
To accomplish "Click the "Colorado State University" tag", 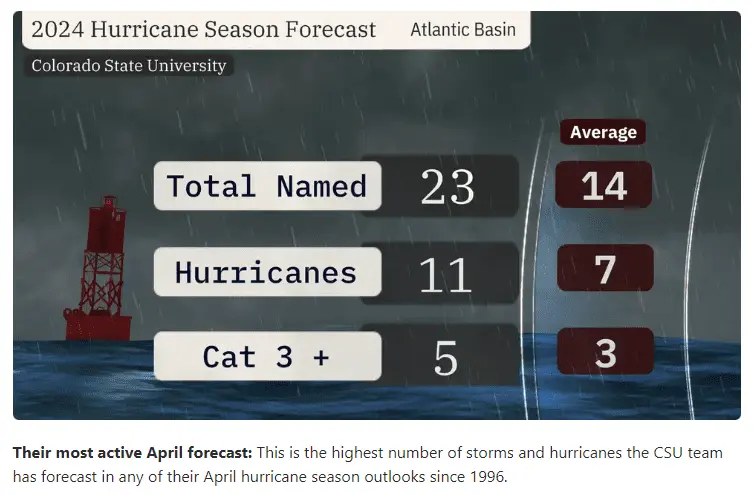I will 129,66.
